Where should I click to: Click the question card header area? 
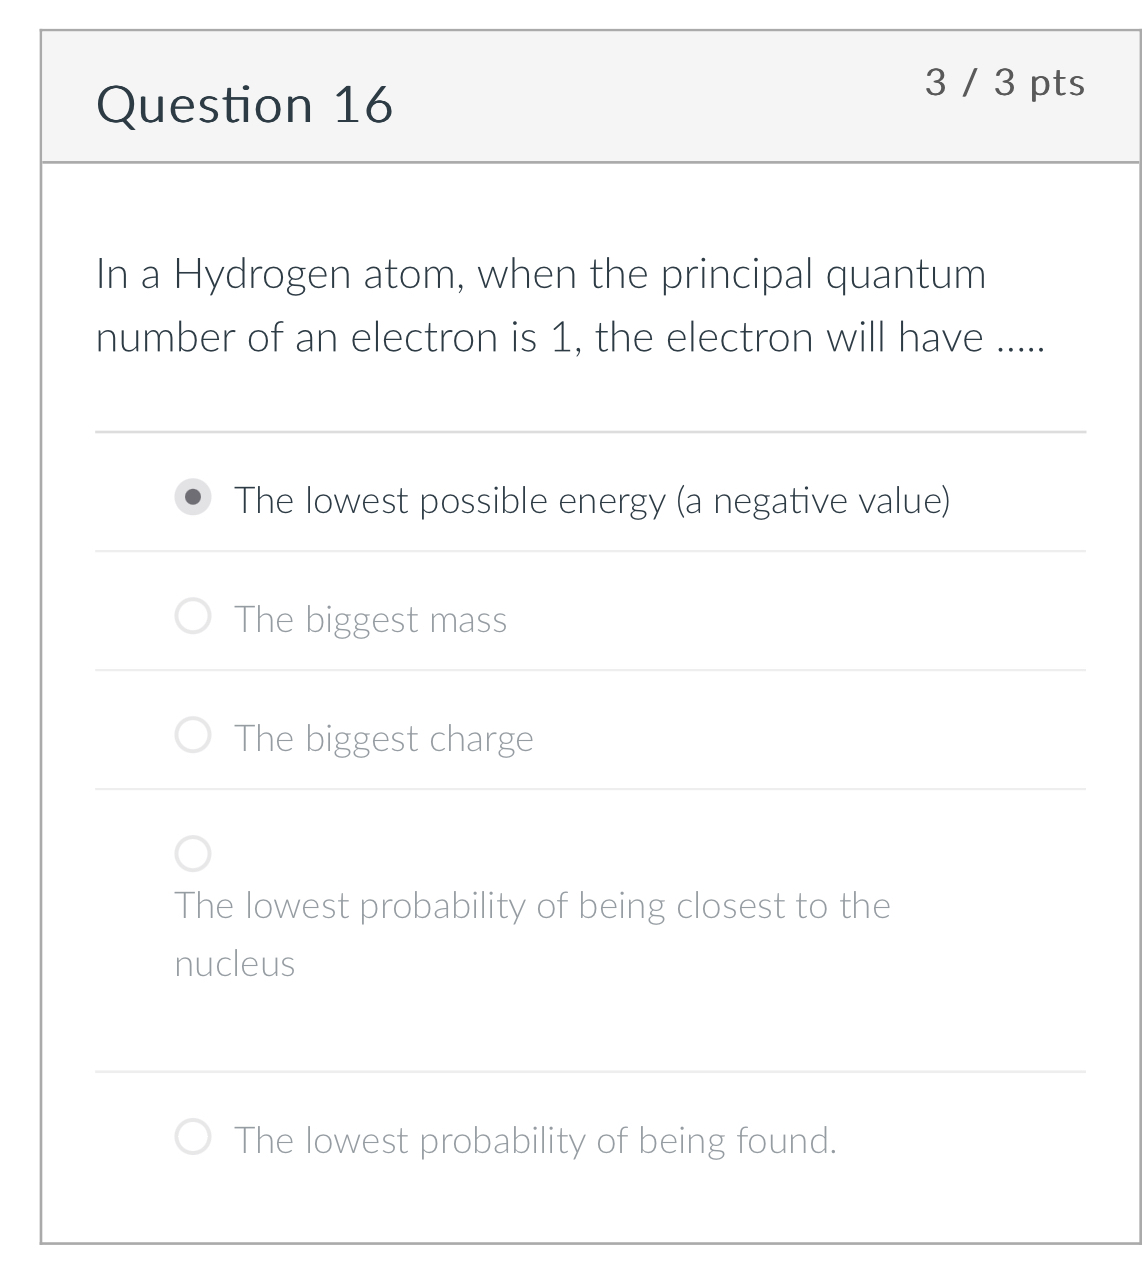pyautogui.click(x=590, y=97)
